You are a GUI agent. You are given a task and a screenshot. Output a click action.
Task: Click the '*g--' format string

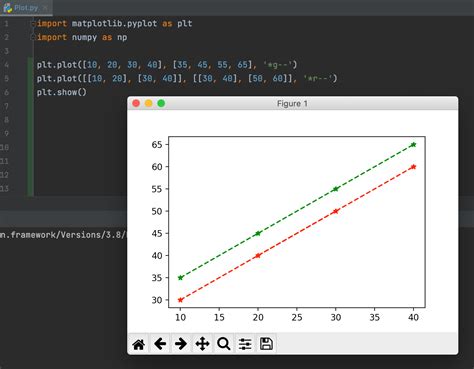pos(278,65)
